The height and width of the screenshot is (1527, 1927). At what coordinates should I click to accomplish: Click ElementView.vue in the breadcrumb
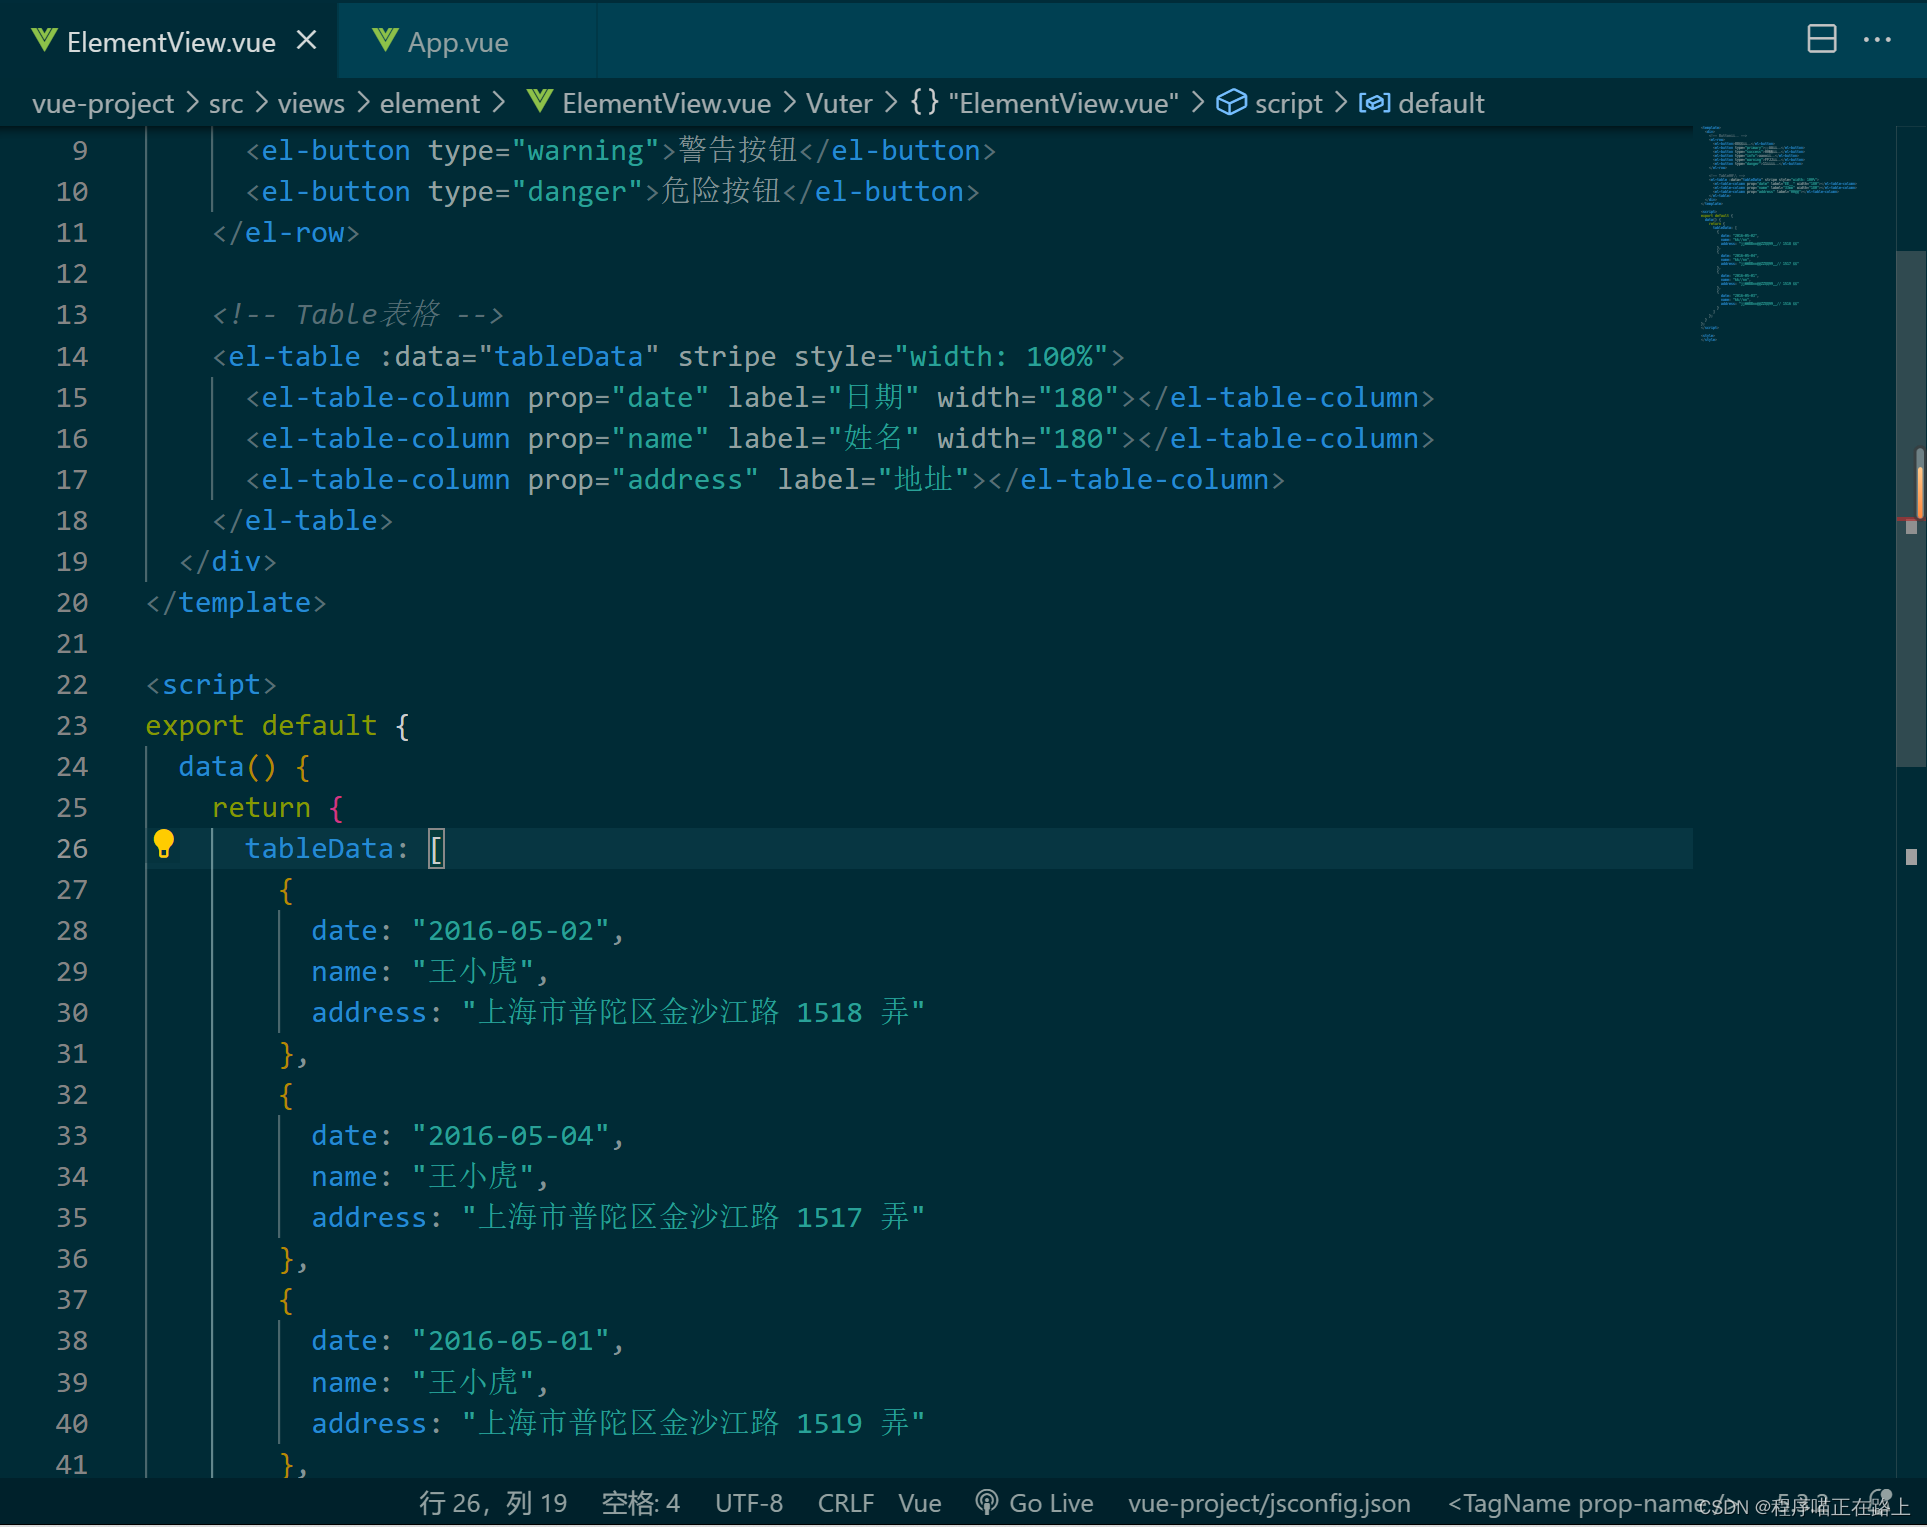[x=666, y=103]
